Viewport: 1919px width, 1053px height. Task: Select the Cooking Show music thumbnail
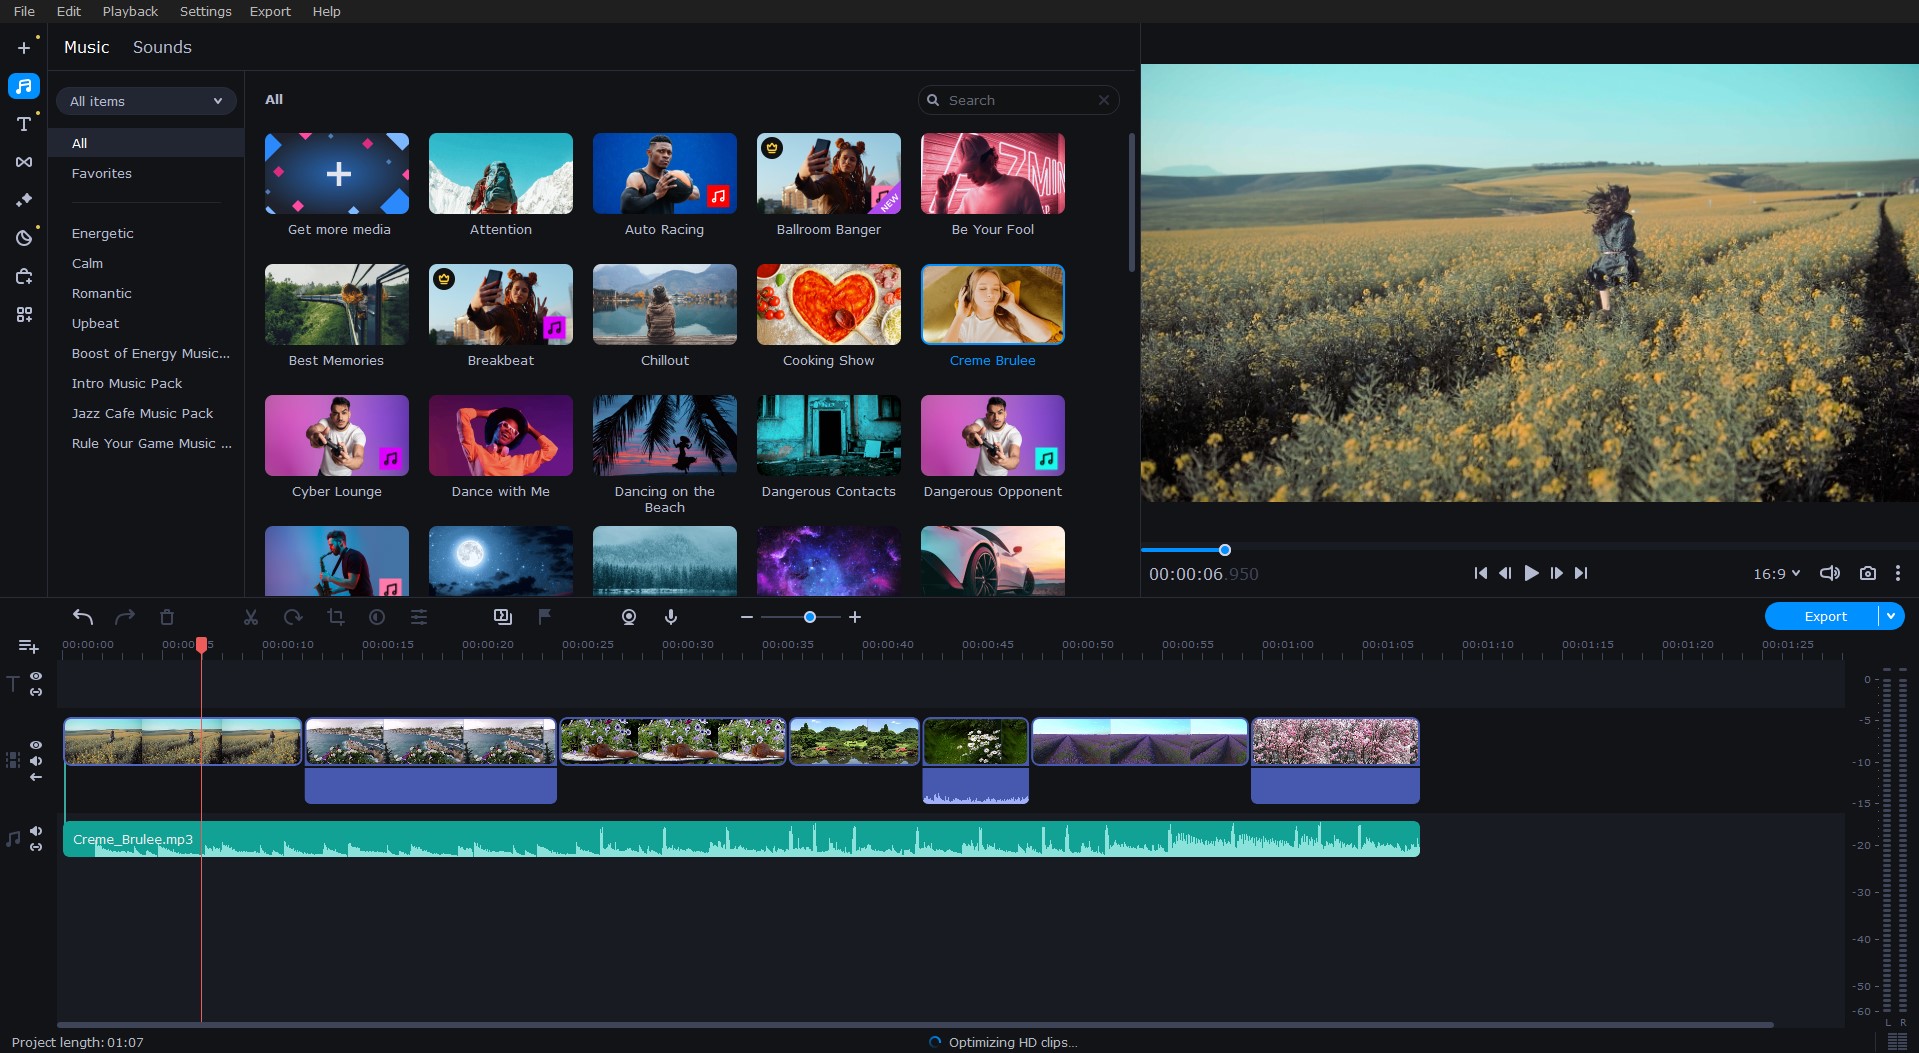pos(829,305)
